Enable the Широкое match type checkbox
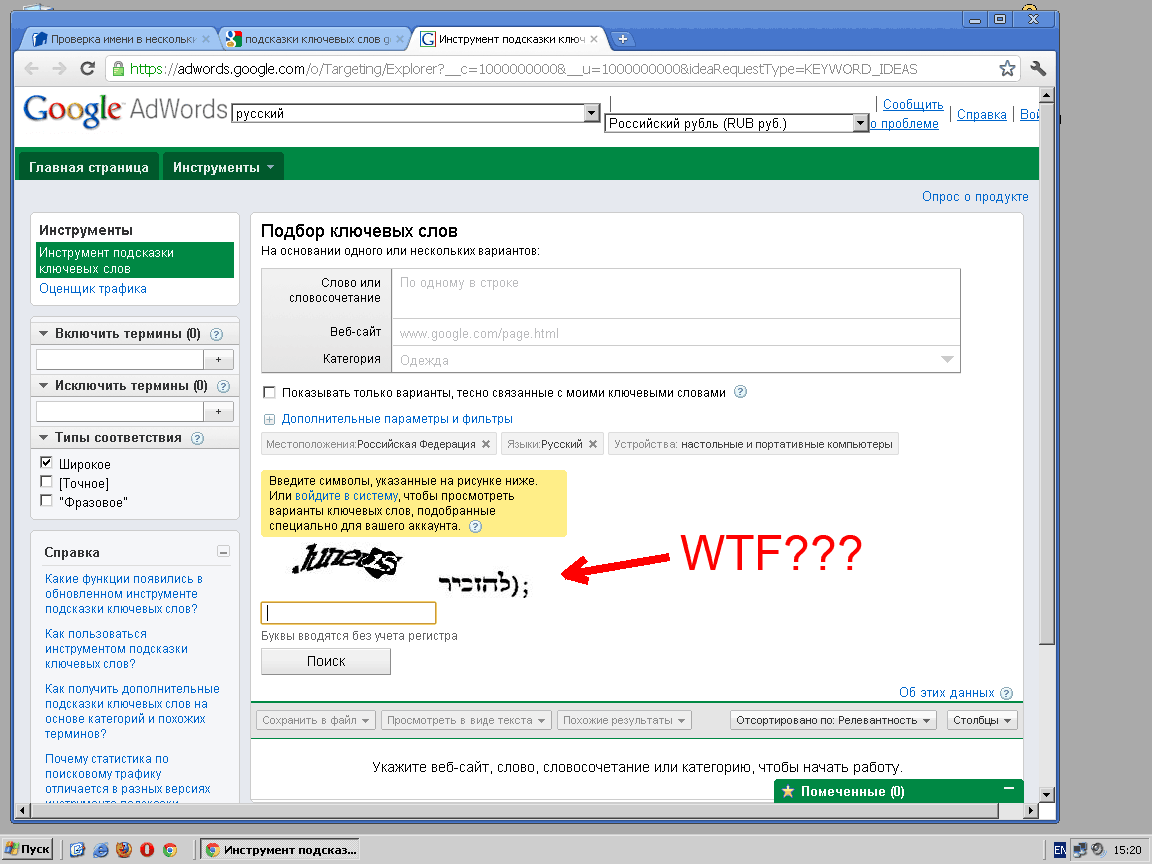 pos(46,464)
